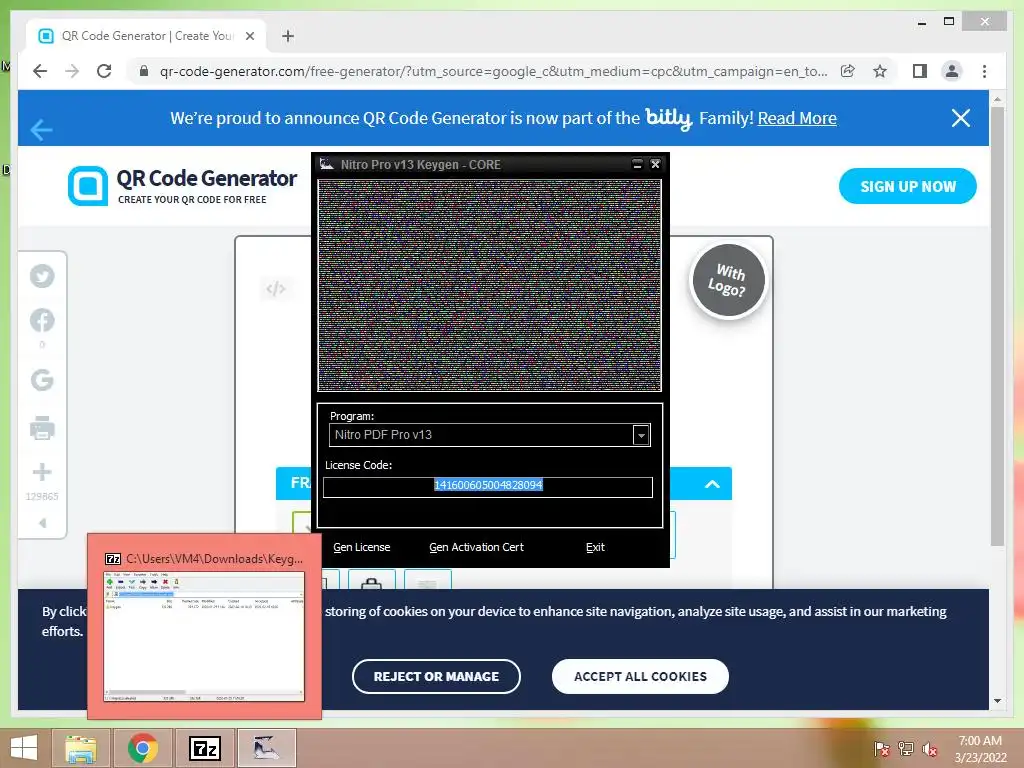Click the padlock site info icon
Viewport: 1024px width, 768px height.
(x=144, y=71)
